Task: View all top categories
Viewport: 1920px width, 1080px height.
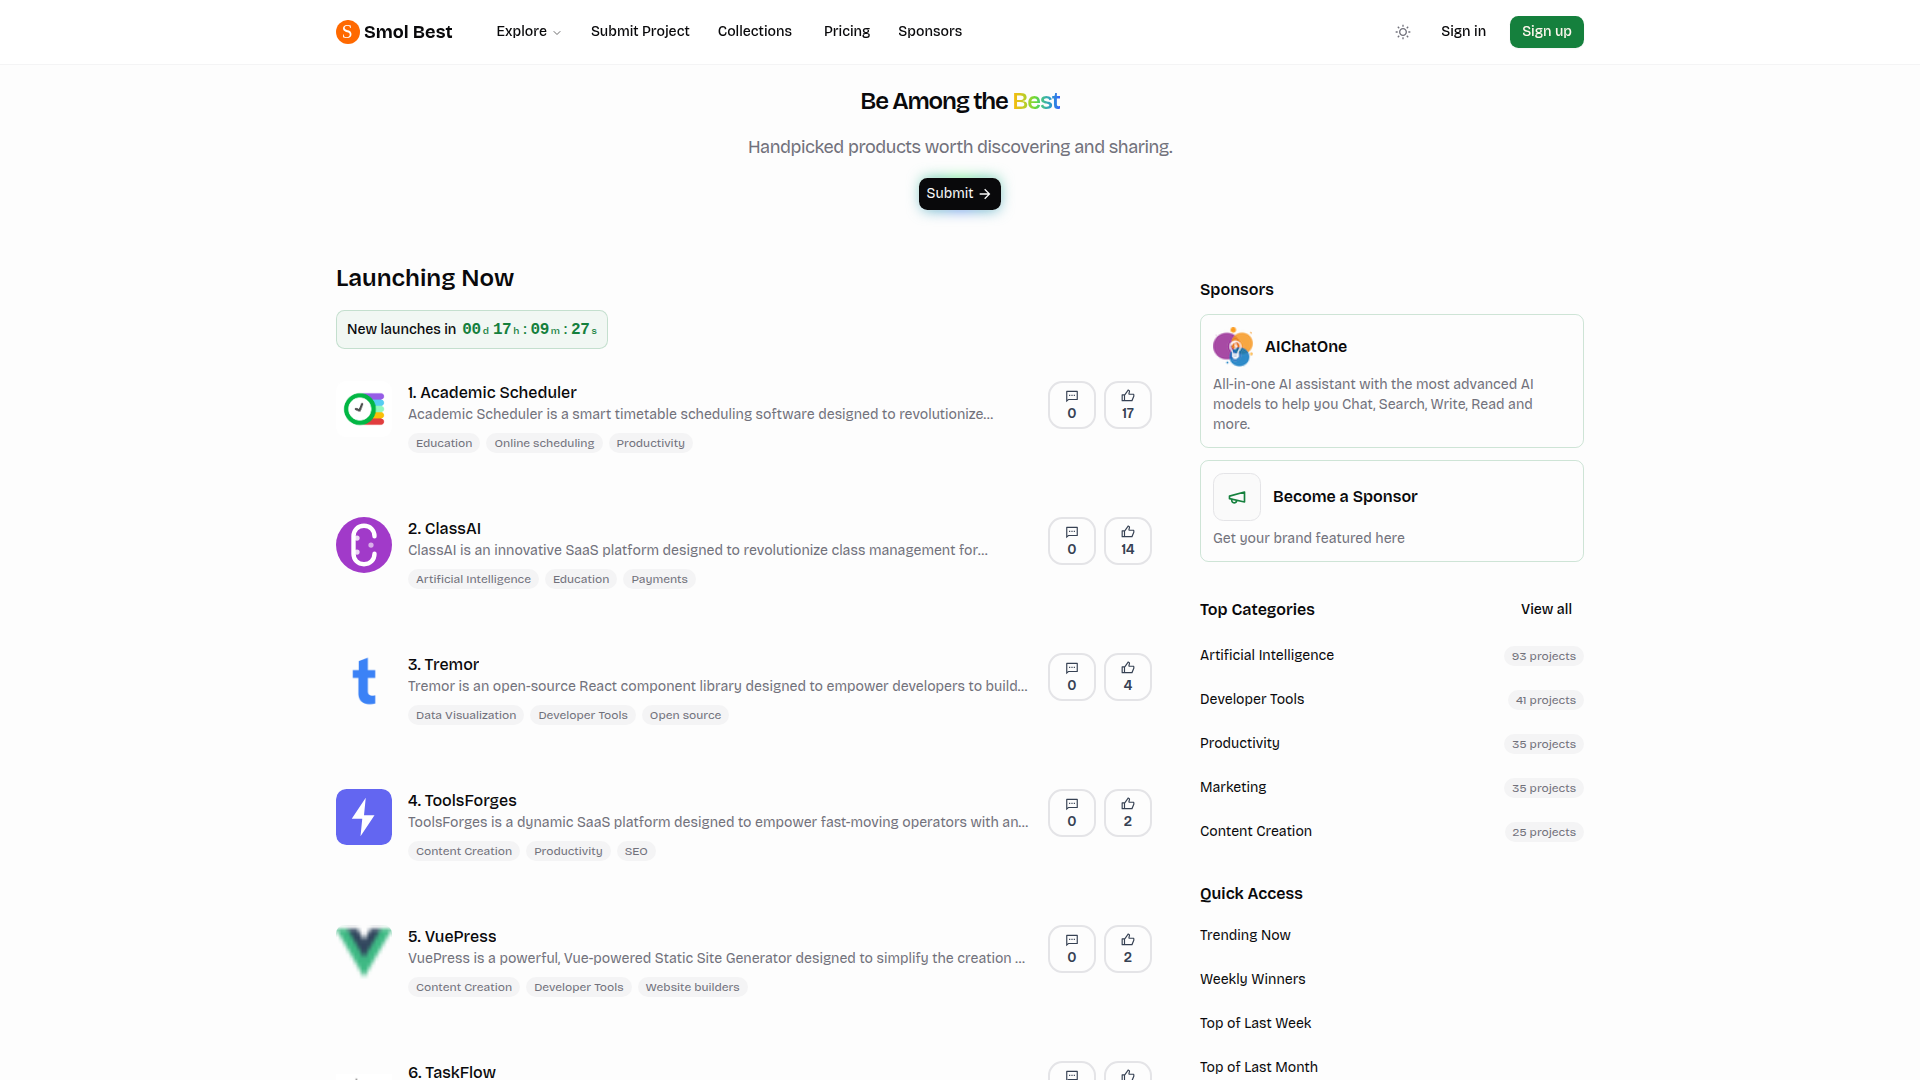Action: [x=1546, y=610]
